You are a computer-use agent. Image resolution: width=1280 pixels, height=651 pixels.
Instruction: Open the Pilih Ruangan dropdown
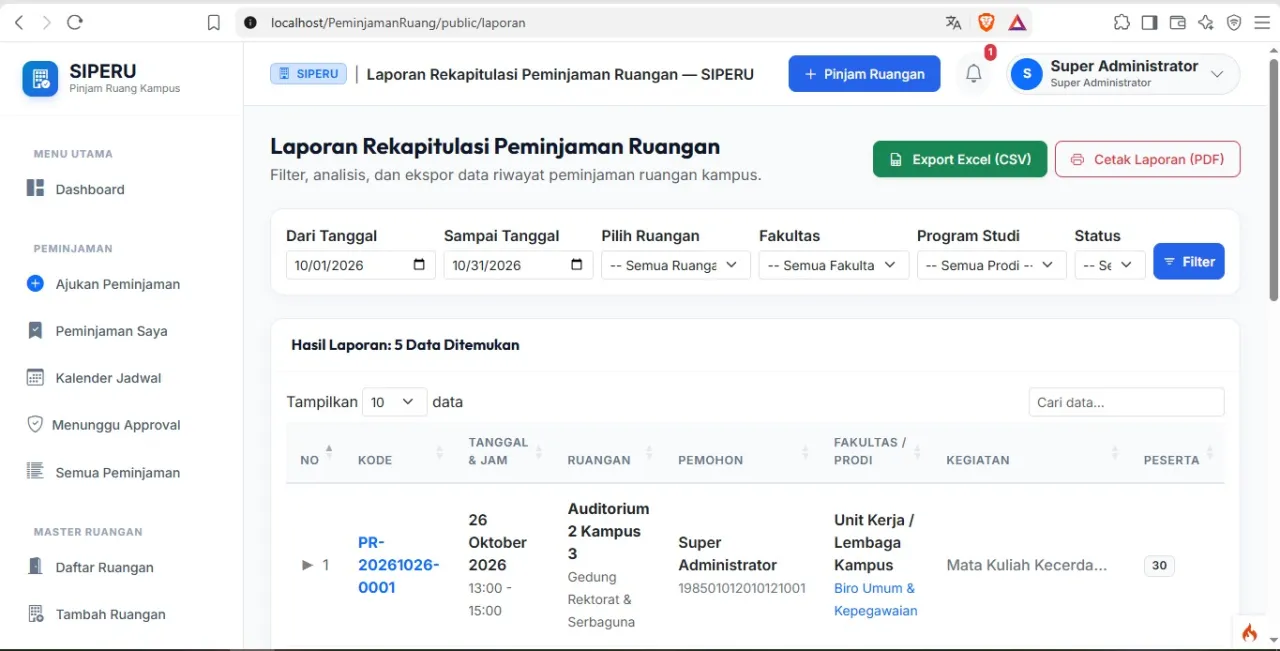676,265
